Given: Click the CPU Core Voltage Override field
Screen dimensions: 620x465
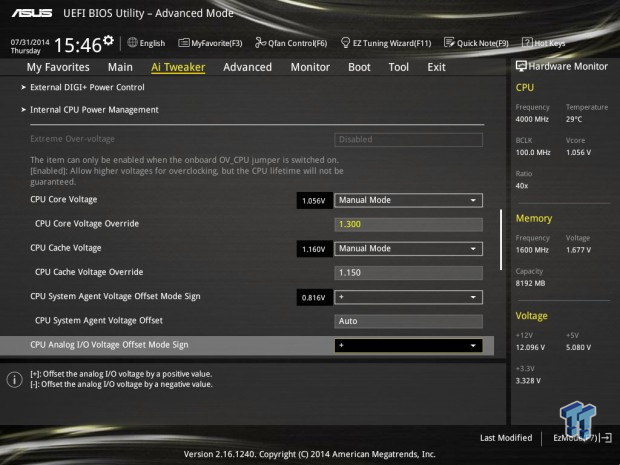Looking at the screenshot, I should pos(408,224).
